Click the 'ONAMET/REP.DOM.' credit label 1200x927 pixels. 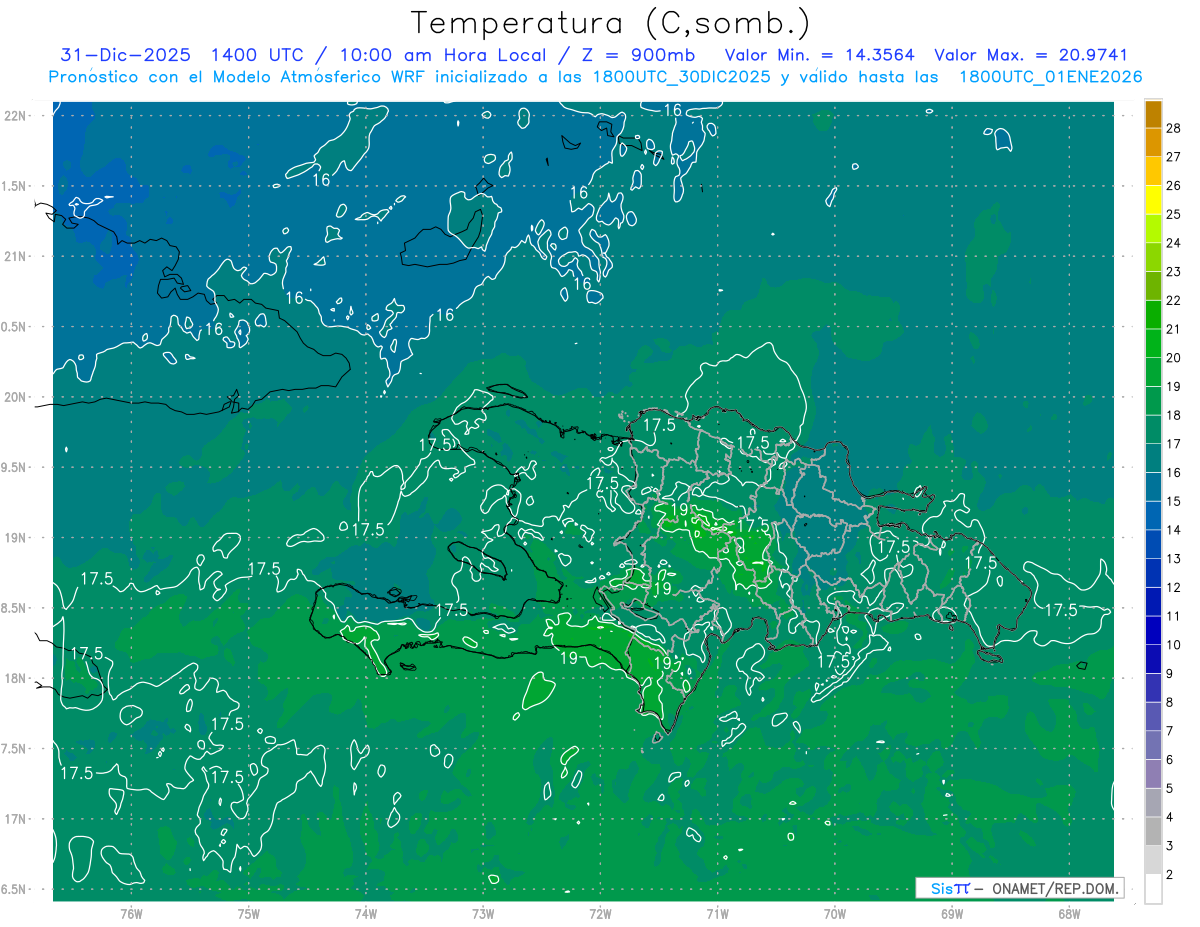click(1053, 888)
